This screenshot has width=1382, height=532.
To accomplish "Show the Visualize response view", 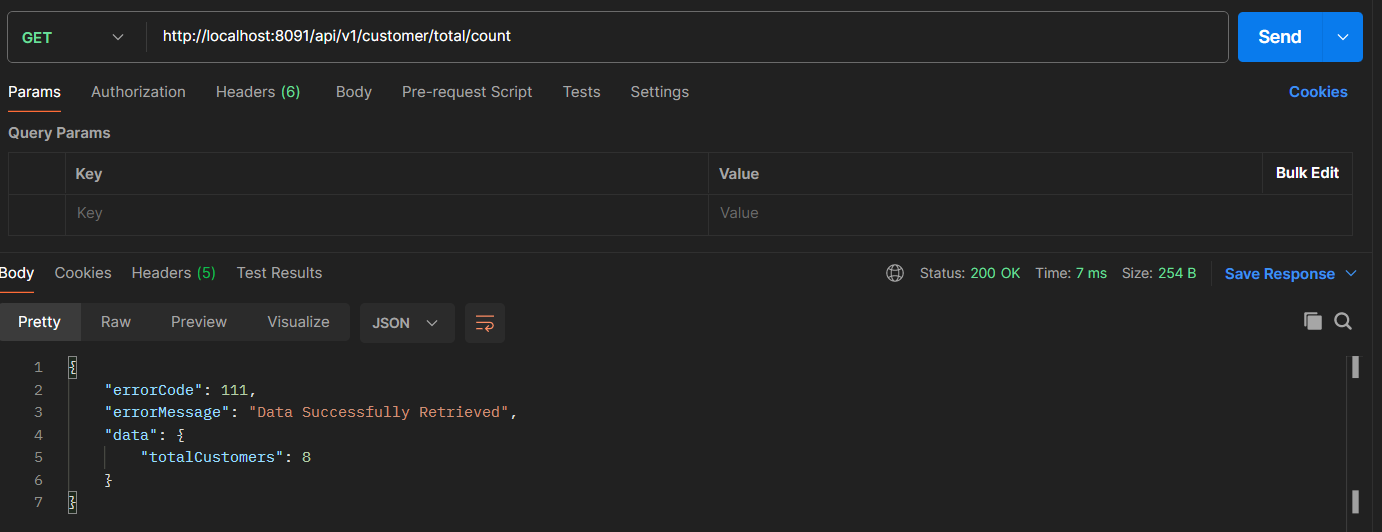I will pos(298,322).
